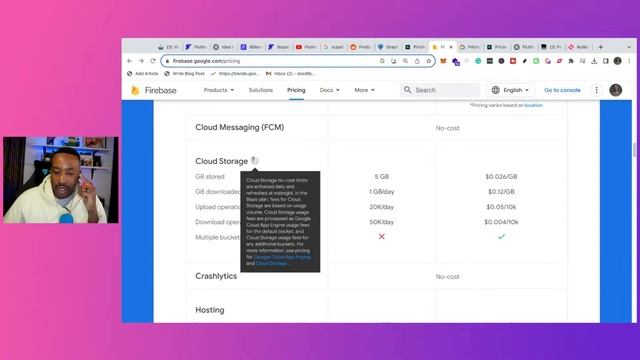Viewport: 640px width, 360px height.
Task: Click the Hosting heading
Action: [x=210, y=310]
